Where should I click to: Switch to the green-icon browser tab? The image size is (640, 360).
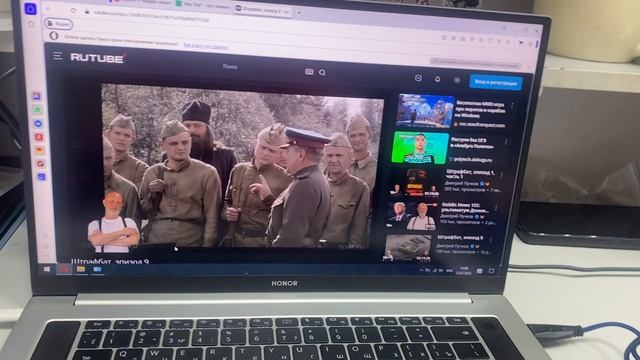click(x=202, y=4)
